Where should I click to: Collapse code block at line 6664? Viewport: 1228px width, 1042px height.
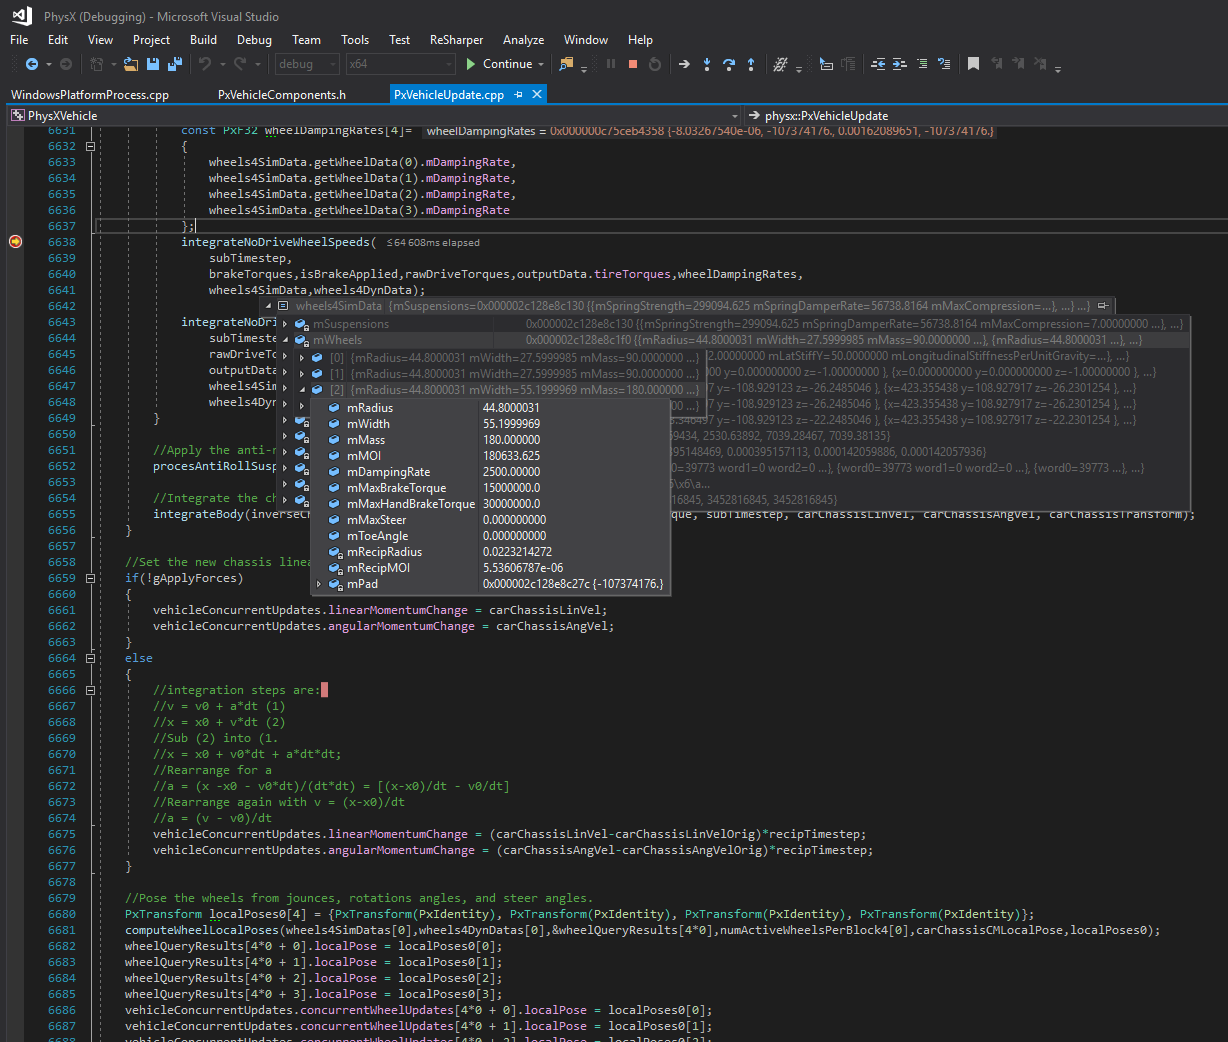90,658
